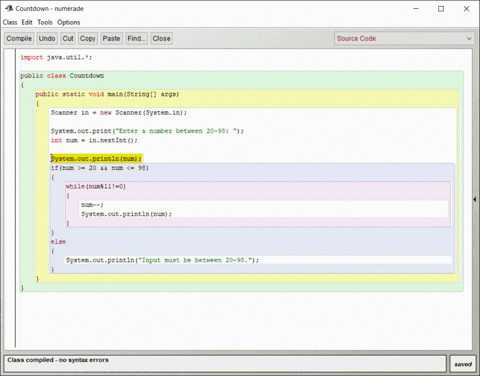
Task: Open the Find... dialog button
Action: (136, 38)
